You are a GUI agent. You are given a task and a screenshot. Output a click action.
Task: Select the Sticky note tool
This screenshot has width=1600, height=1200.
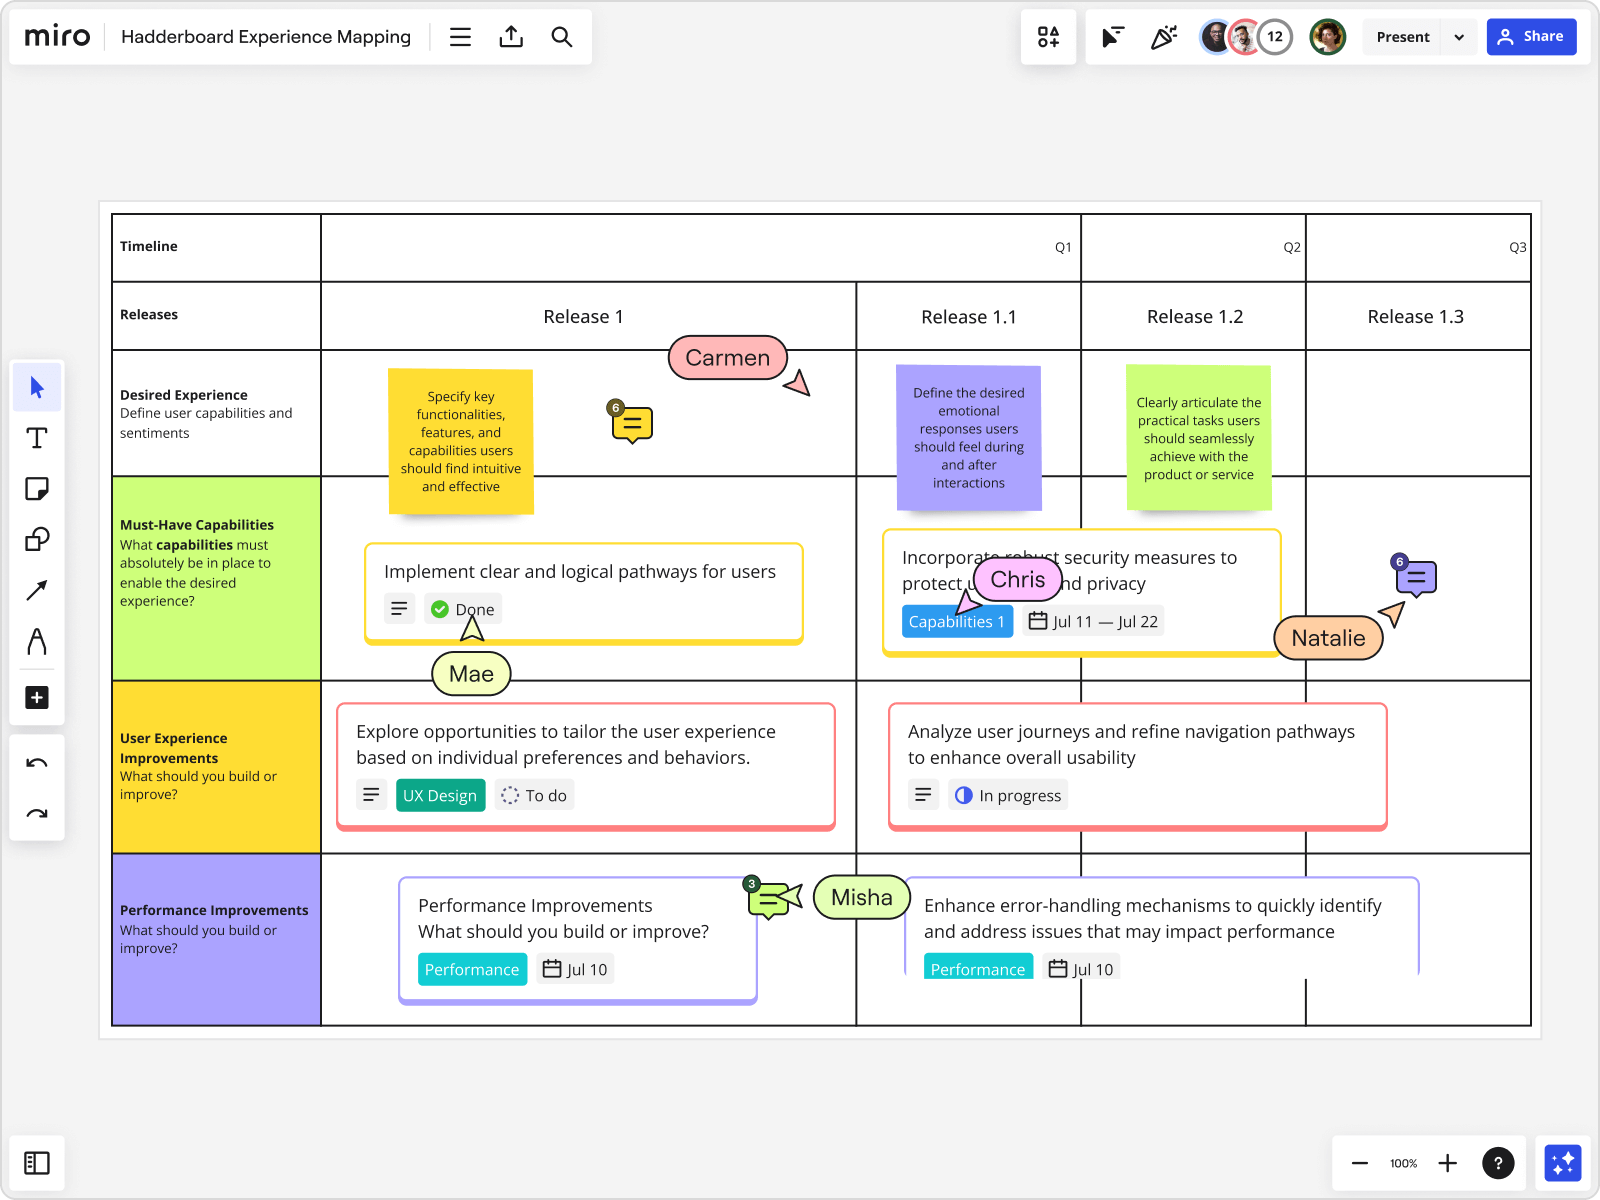point(37,489)
